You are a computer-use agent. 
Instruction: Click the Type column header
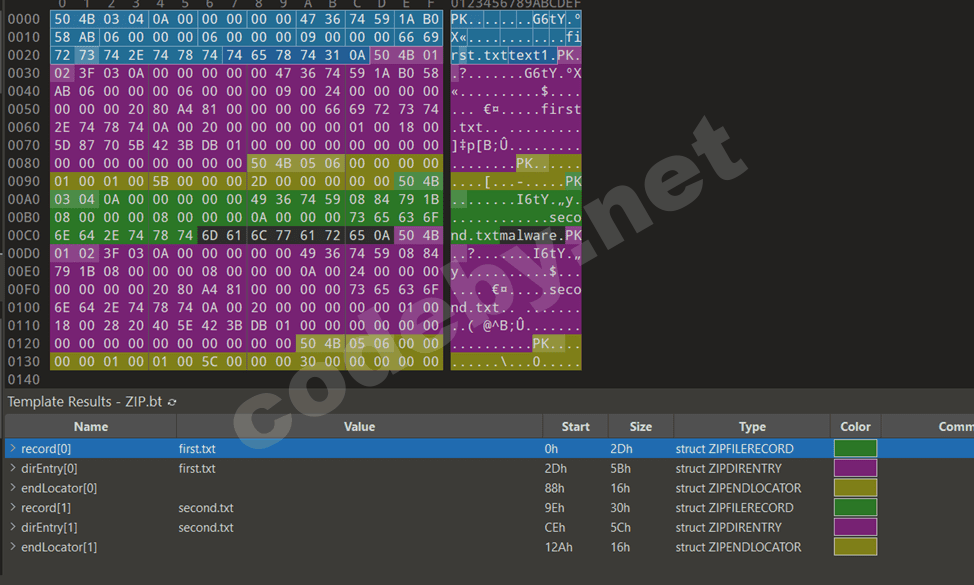[x=752, y=427]
